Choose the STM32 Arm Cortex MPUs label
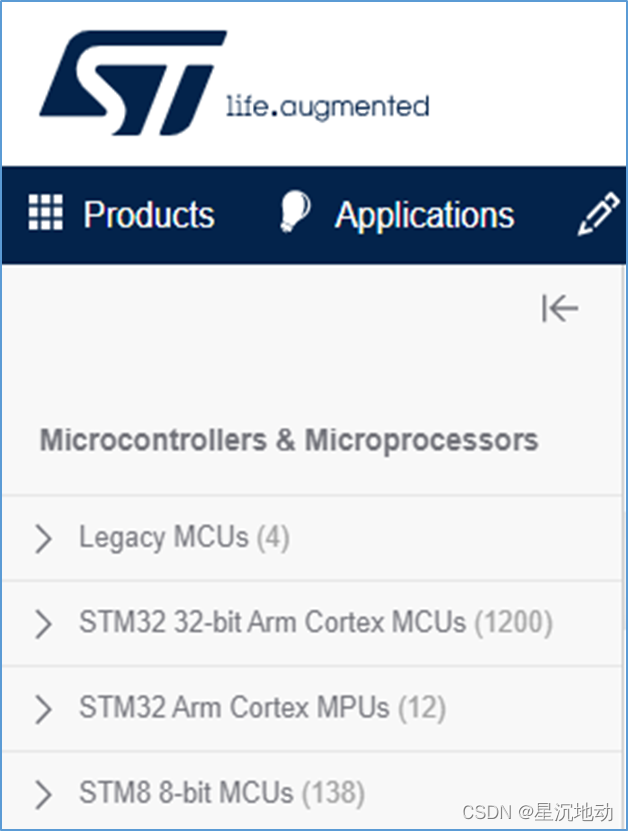 pos(234,708)
